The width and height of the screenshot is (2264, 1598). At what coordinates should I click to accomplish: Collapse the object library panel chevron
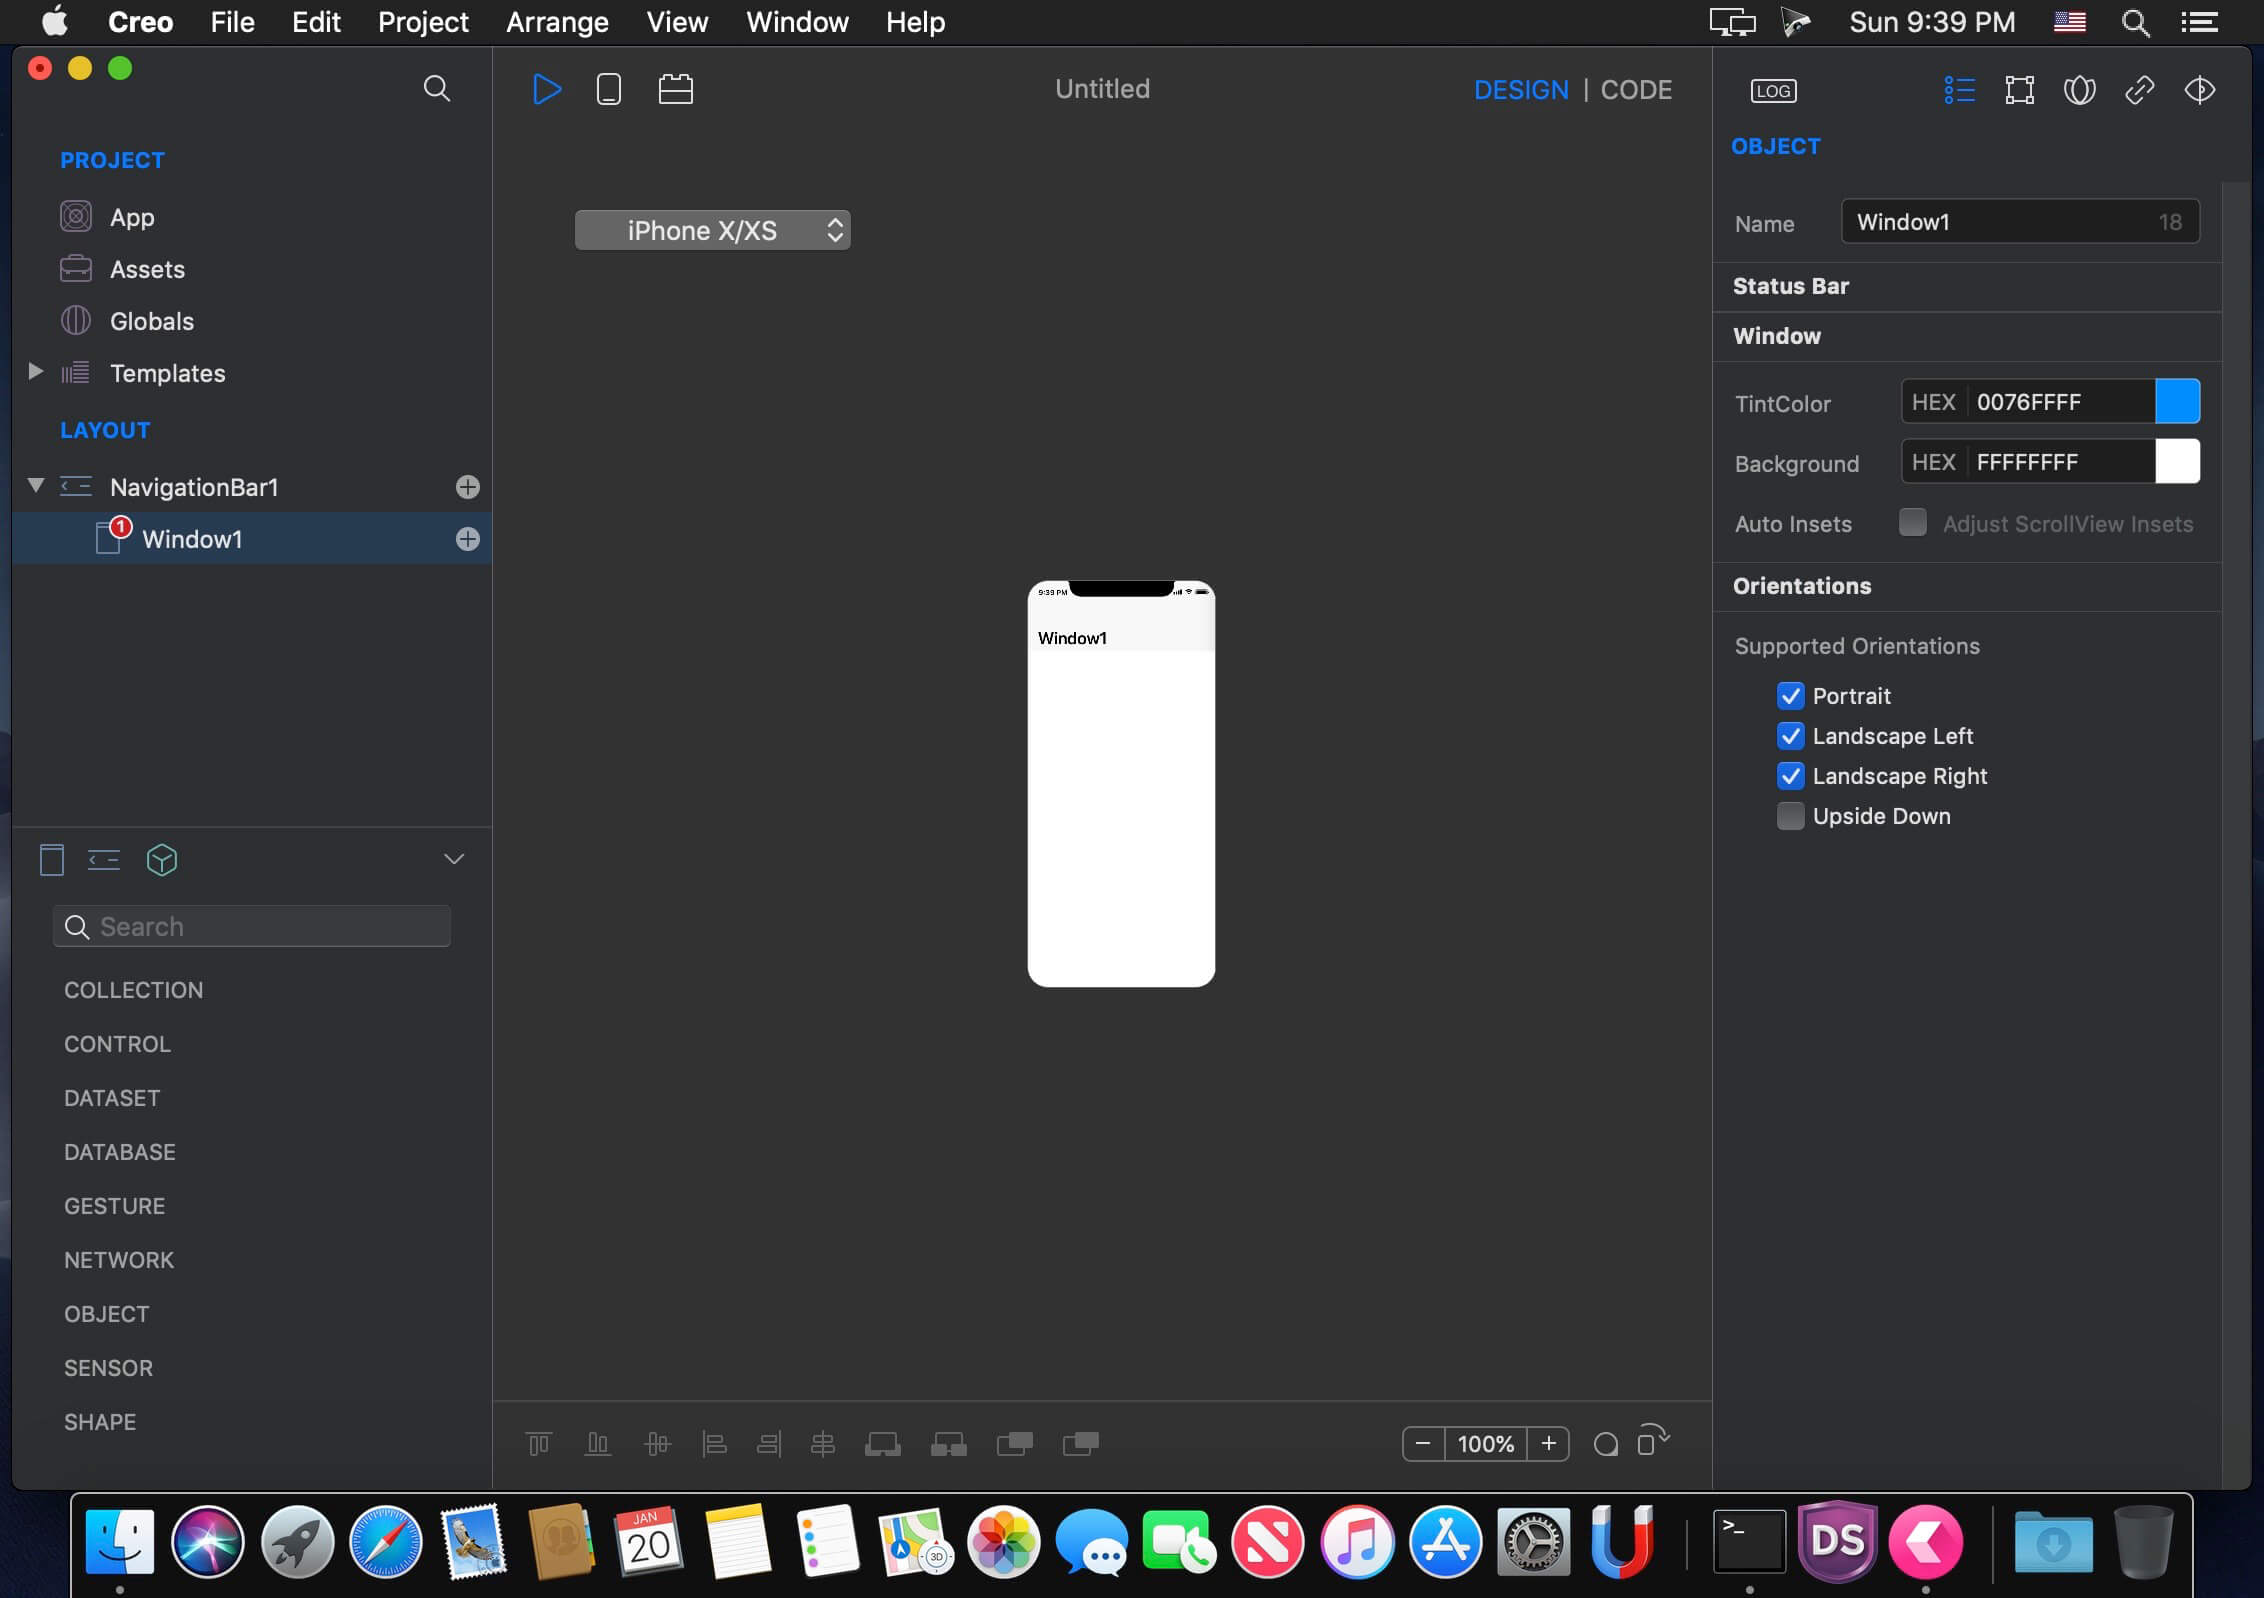click(x=454, y=860)
